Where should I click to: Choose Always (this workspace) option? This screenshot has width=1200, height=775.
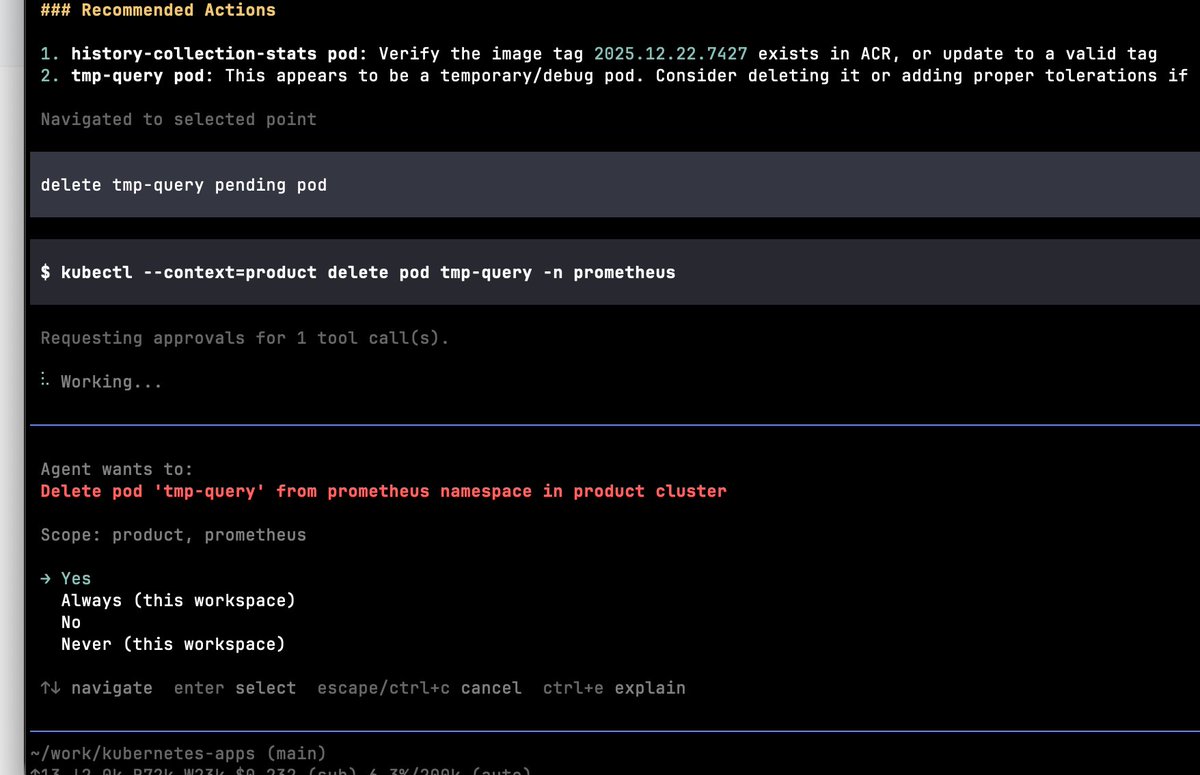coord(178,601)
